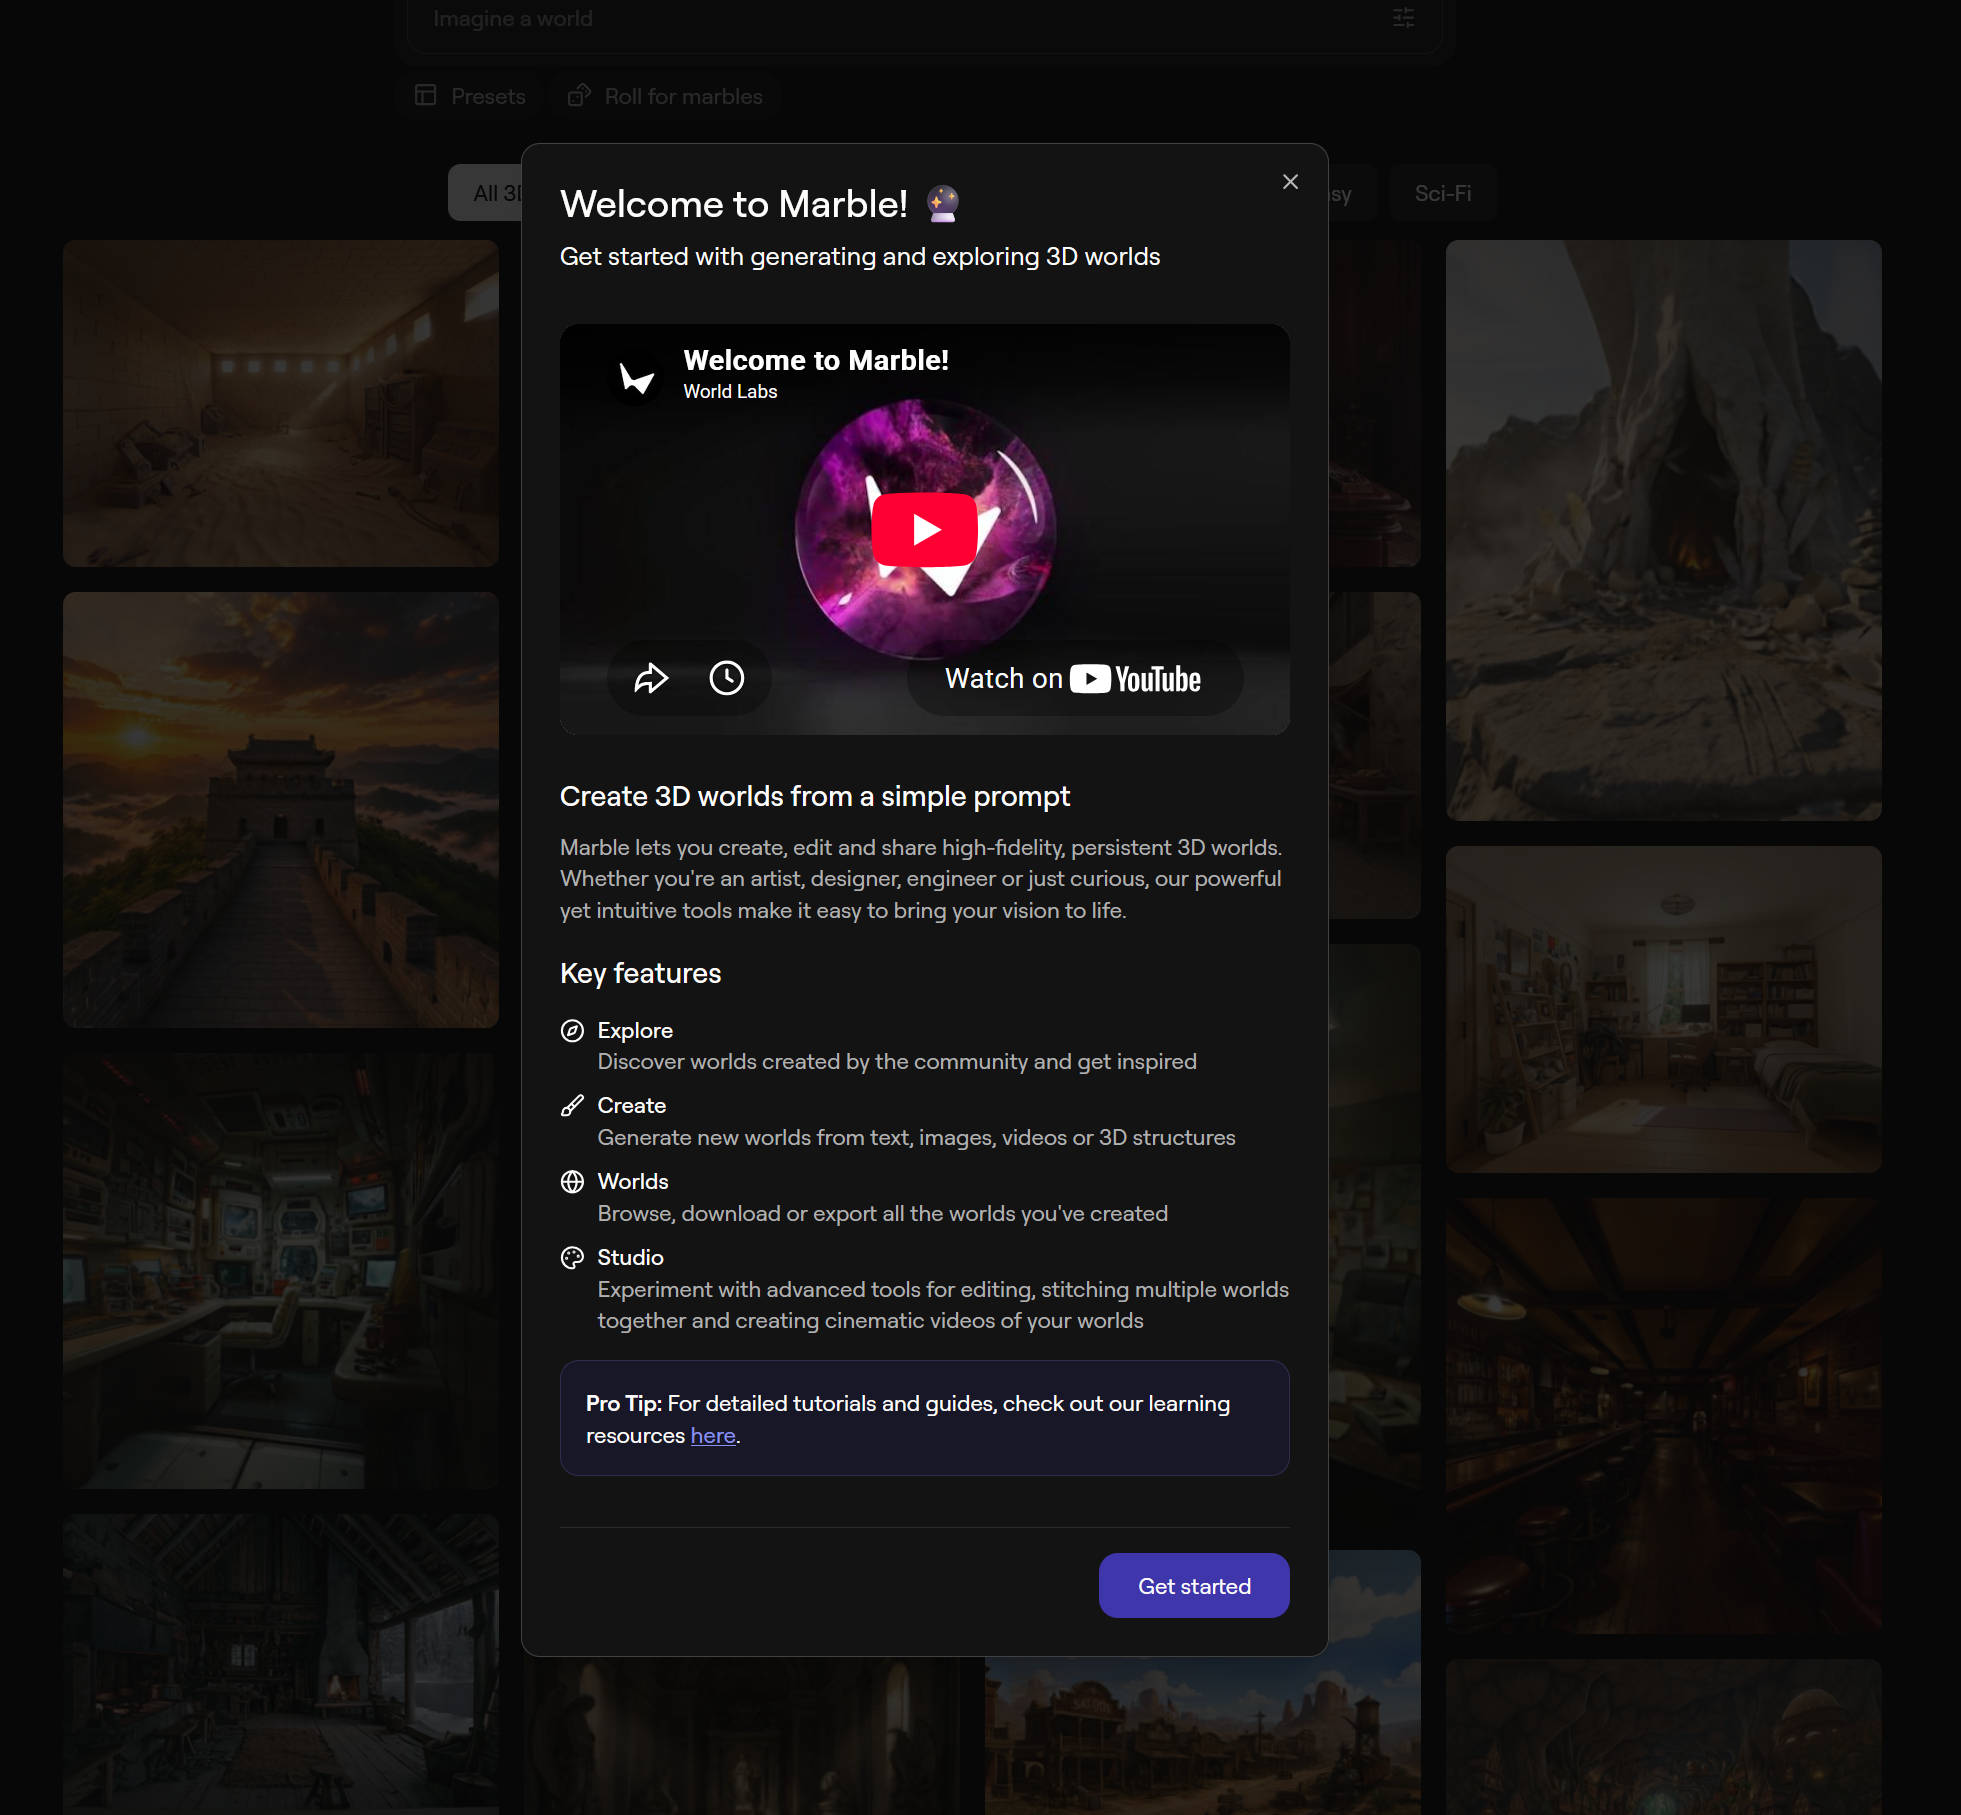The image size is (1961, 1815).
Task: Click the Watch Later clock icon
Action: click(727, 678)
